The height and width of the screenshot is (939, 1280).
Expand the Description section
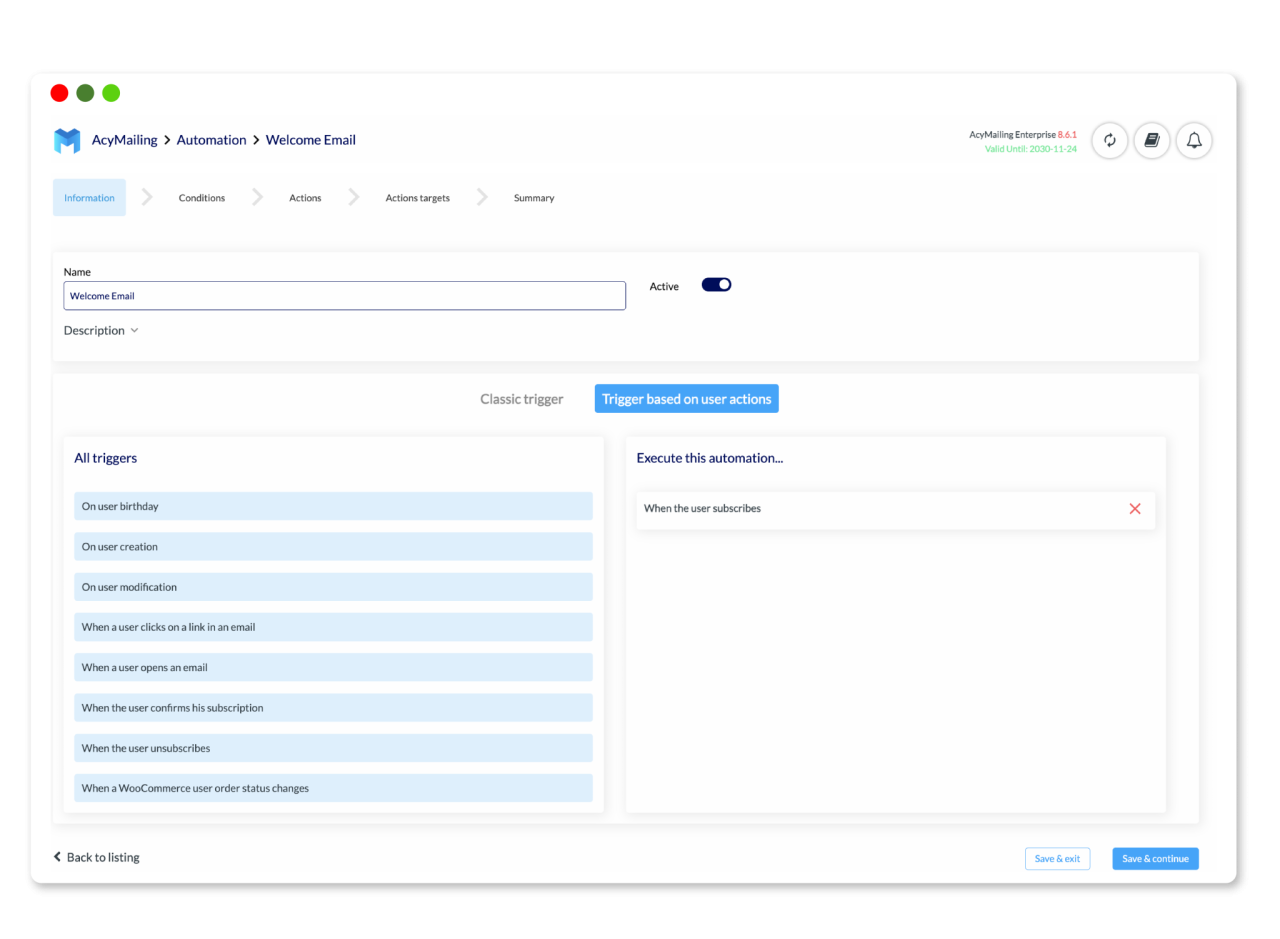[x=101, y=331]
